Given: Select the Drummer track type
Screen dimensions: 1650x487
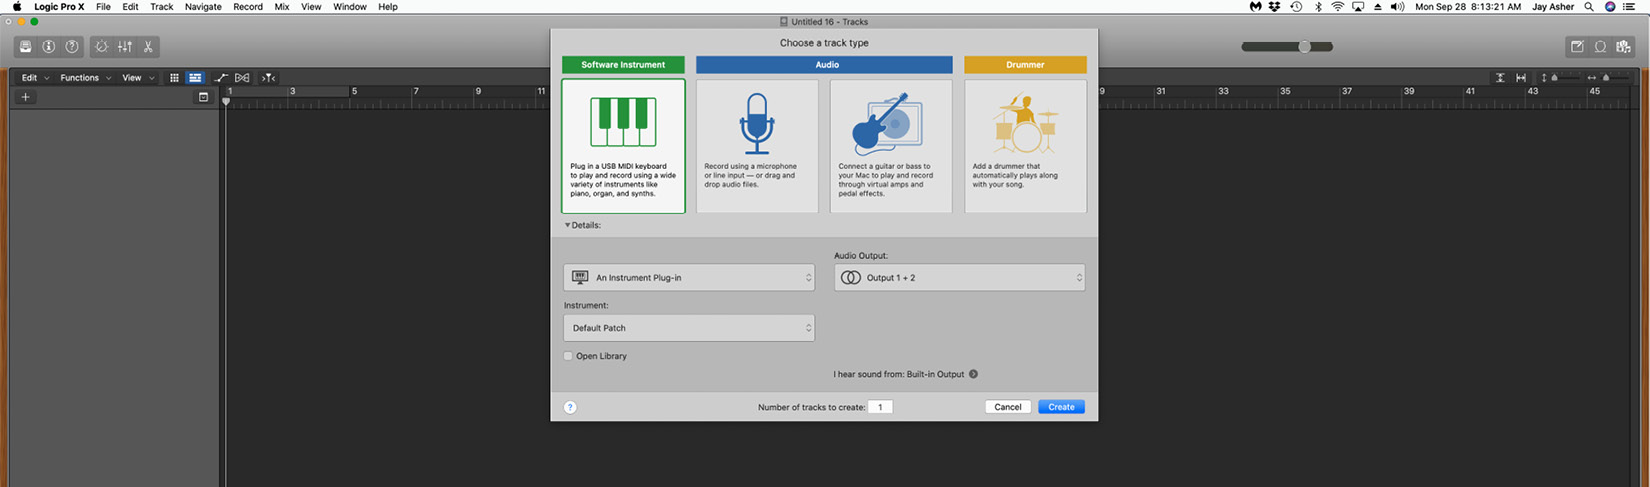Looking at the screenshot, I should tap(1025, 146).
